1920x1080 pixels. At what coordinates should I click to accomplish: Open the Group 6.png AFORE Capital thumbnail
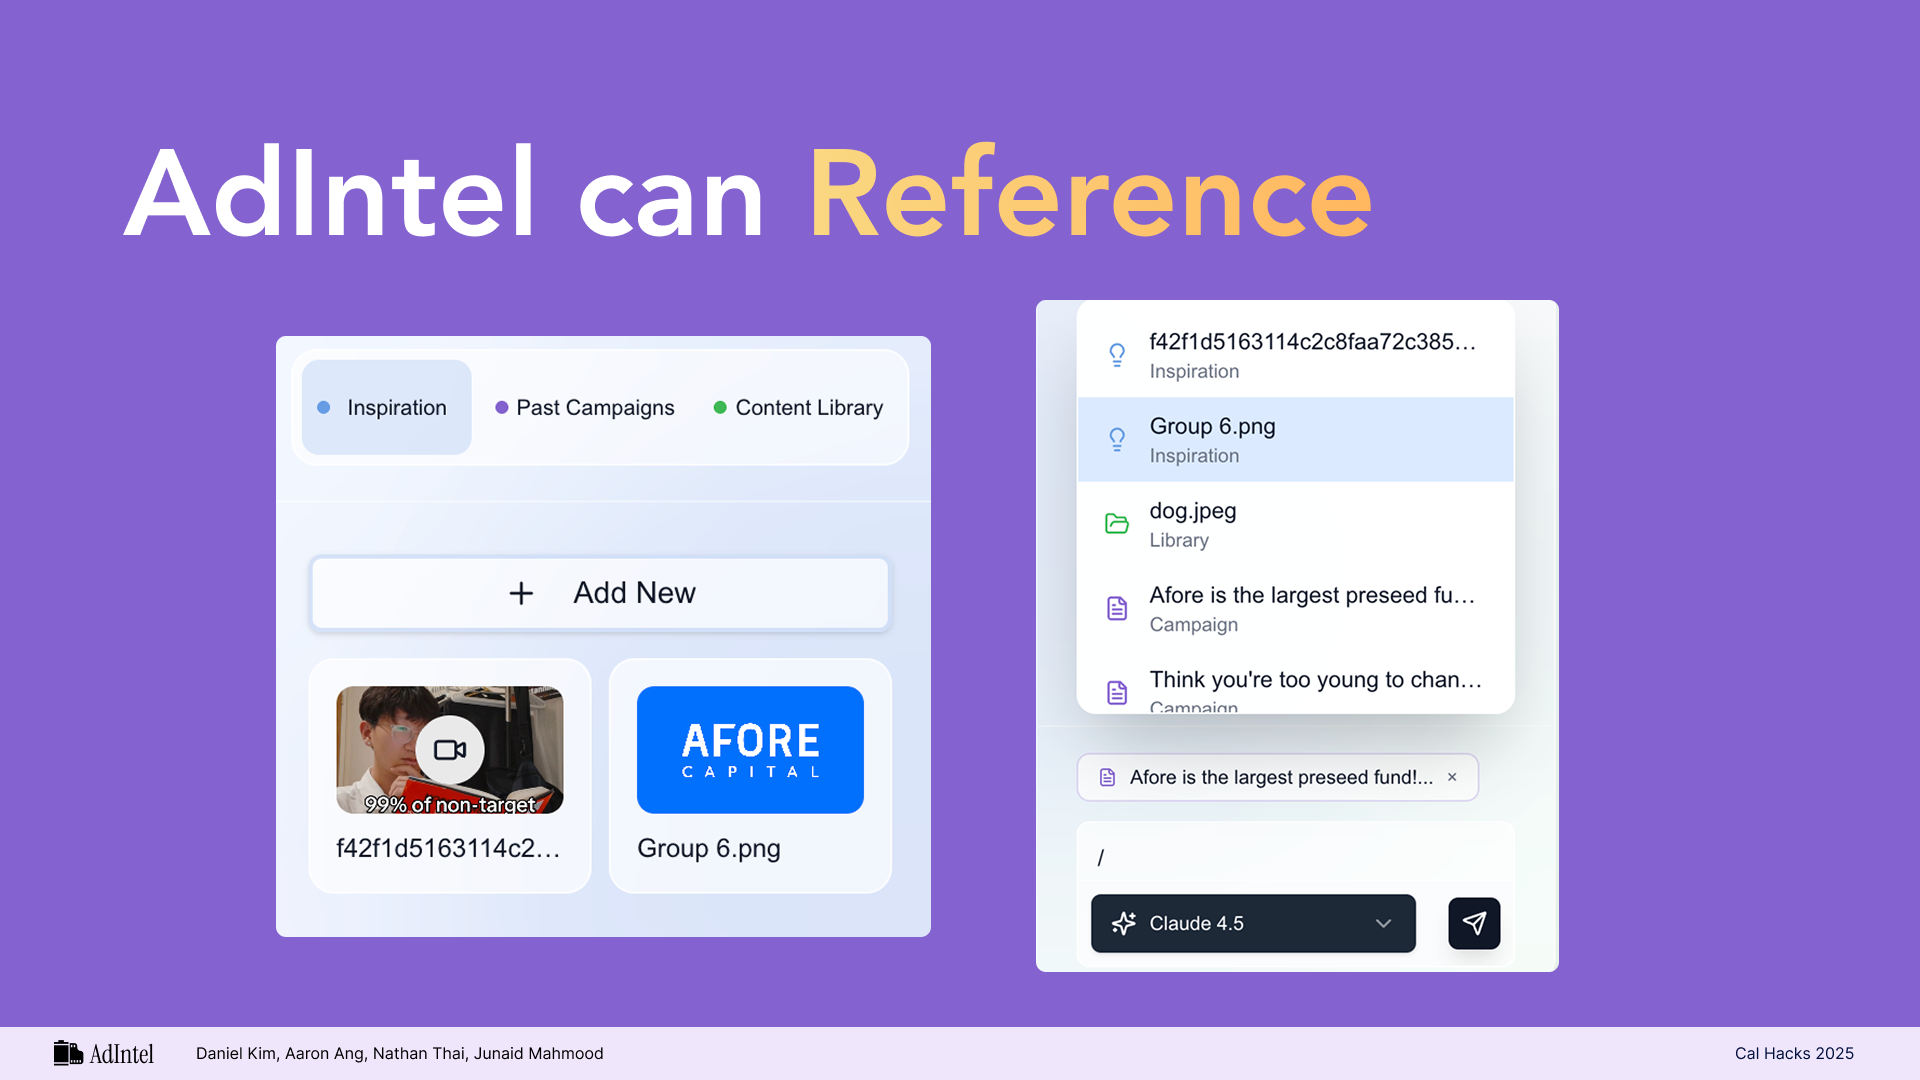point(750,749)
